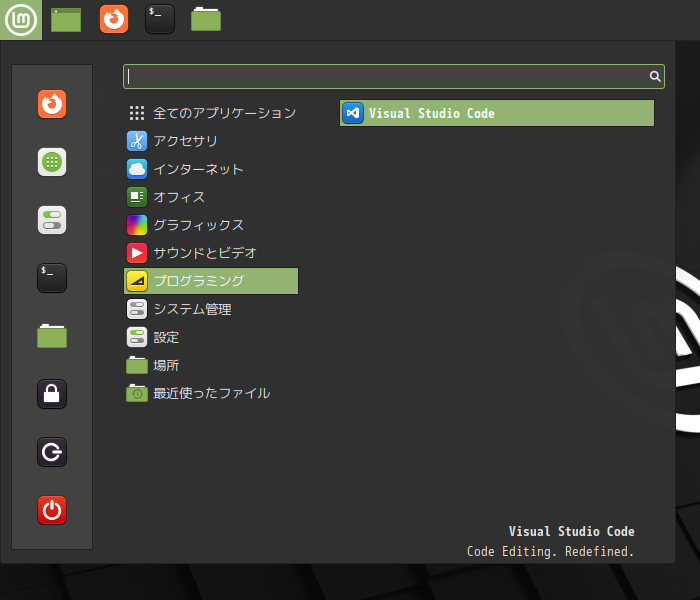Select the 設定 category
Screen dimensions: 700x600
point(211,337)
